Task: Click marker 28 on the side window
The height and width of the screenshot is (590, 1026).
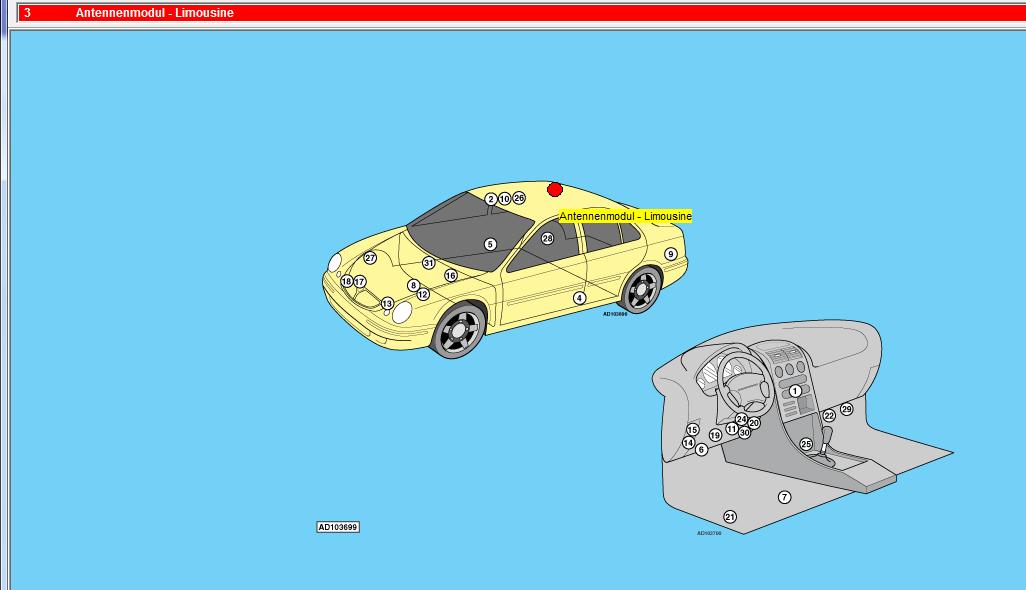Action: pos(548,238)
